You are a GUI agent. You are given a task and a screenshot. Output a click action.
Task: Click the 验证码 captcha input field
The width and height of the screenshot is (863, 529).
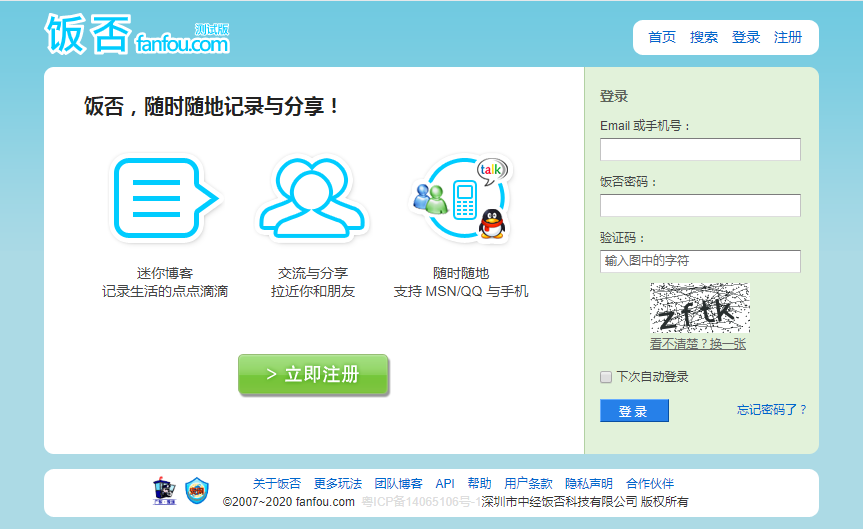[x=700, y=261]
